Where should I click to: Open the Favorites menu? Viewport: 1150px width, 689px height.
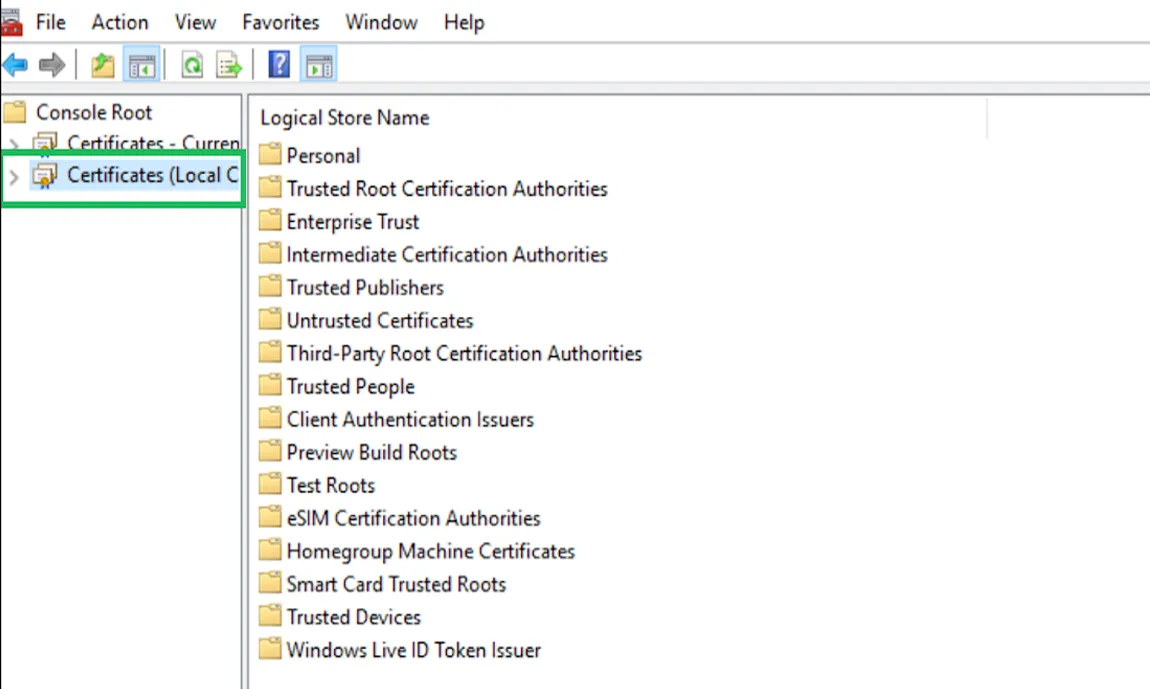click(x=280, y=22)
